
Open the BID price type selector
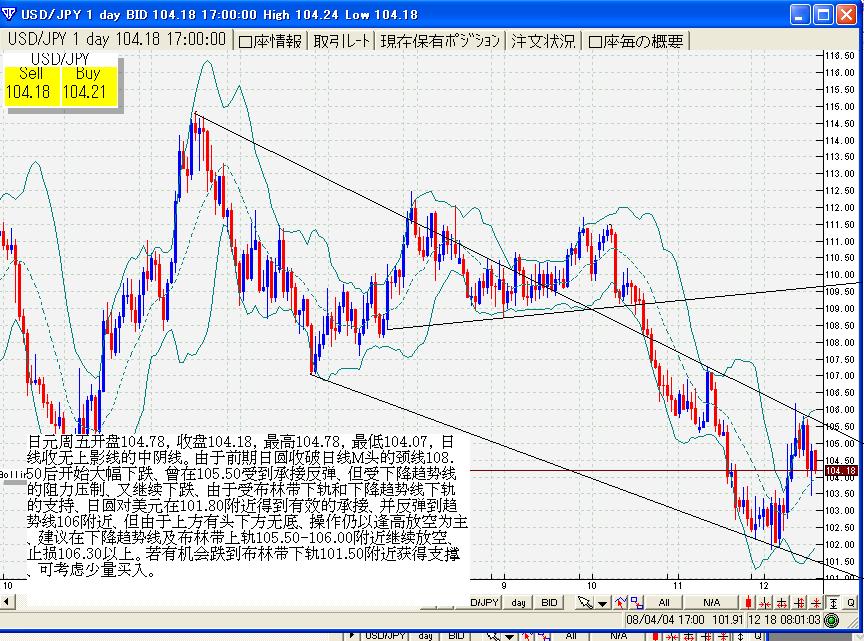(549, 602)
